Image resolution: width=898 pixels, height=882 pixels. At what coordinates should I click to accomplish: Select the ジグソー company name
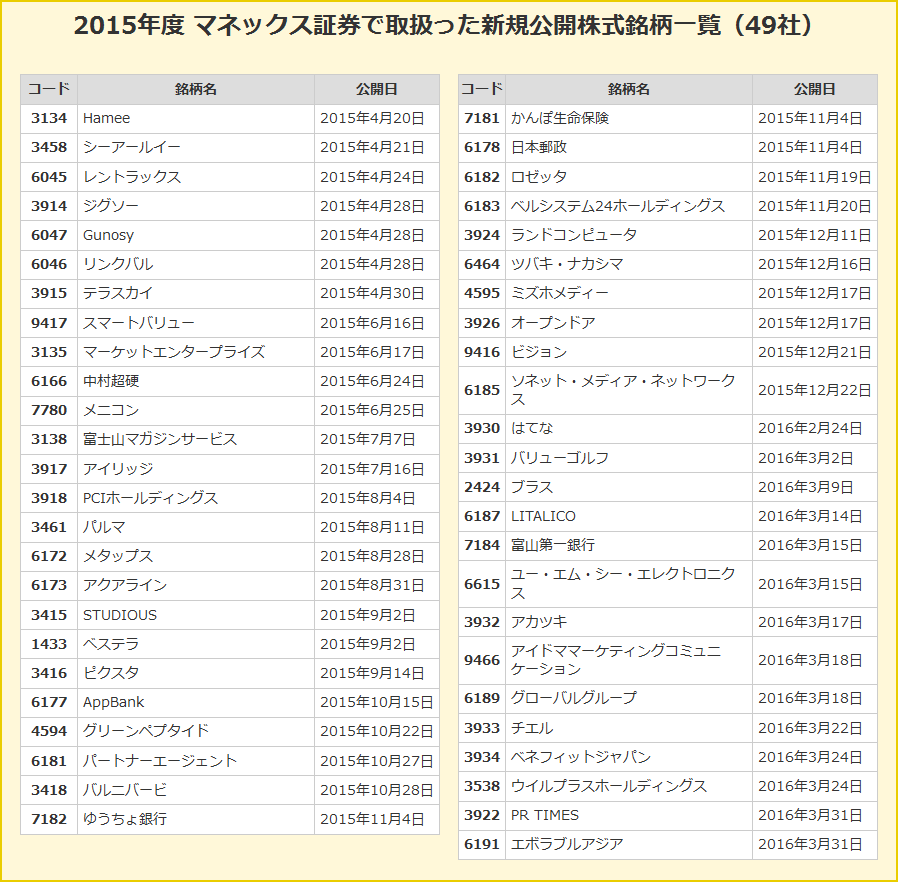(x=111, y=206)
